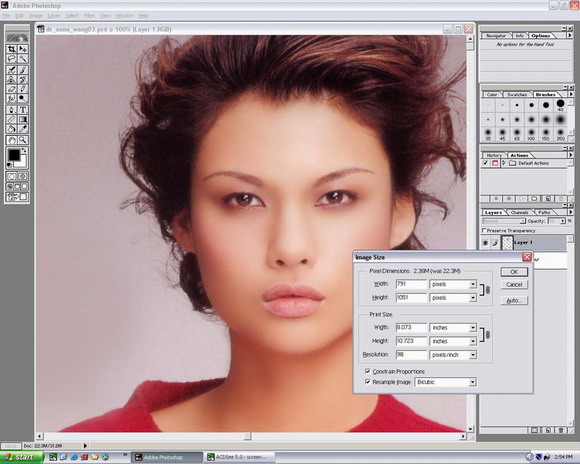Reset to default foreground and background colors

coord(10,165)
